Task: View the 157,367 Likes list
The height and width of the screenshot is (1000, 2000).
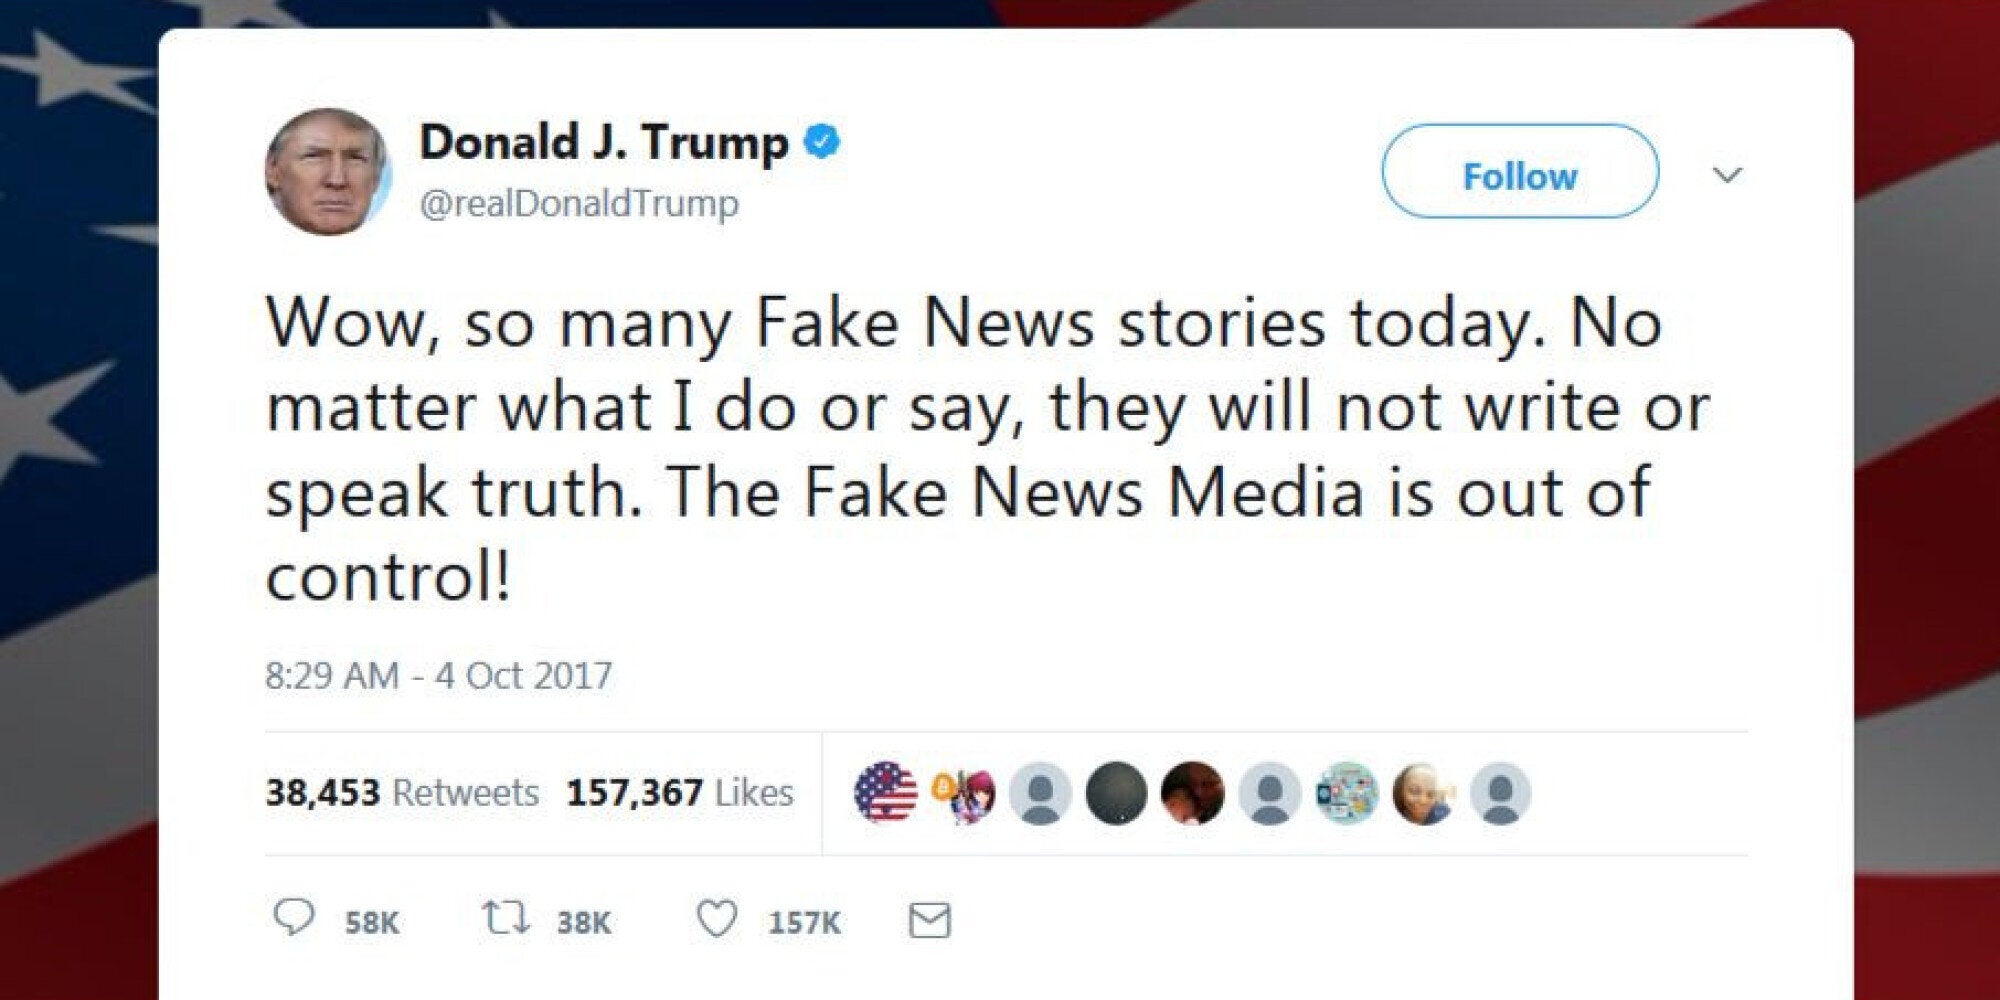Action: (680, 793)
